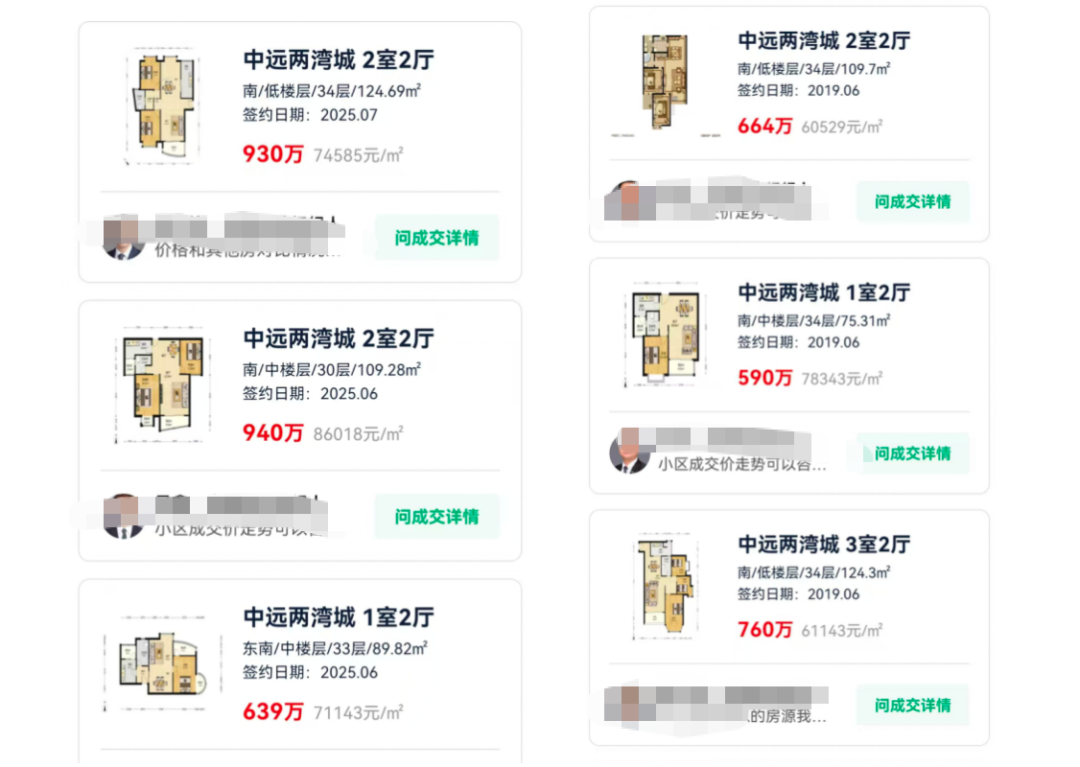Select the 664万 price text
This screenshot has height=767, width=1080.
[x=765, y=127]
